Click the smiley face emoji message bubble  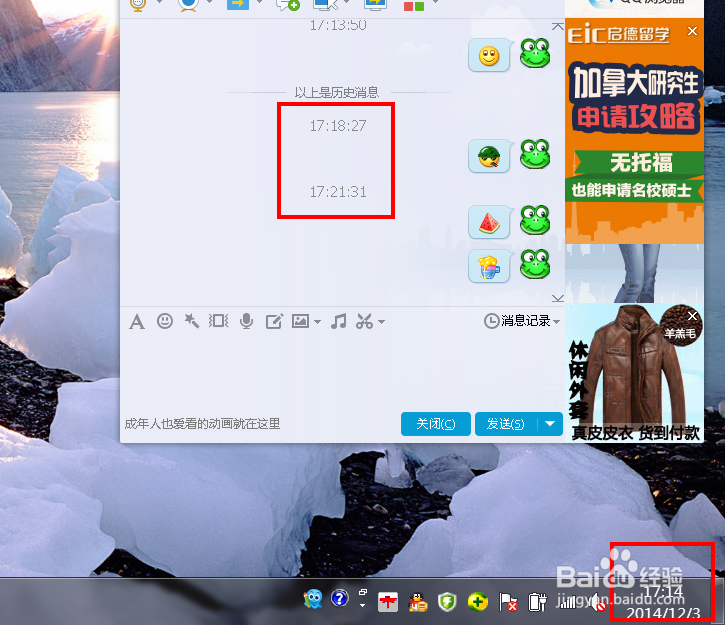pos(490,55)
